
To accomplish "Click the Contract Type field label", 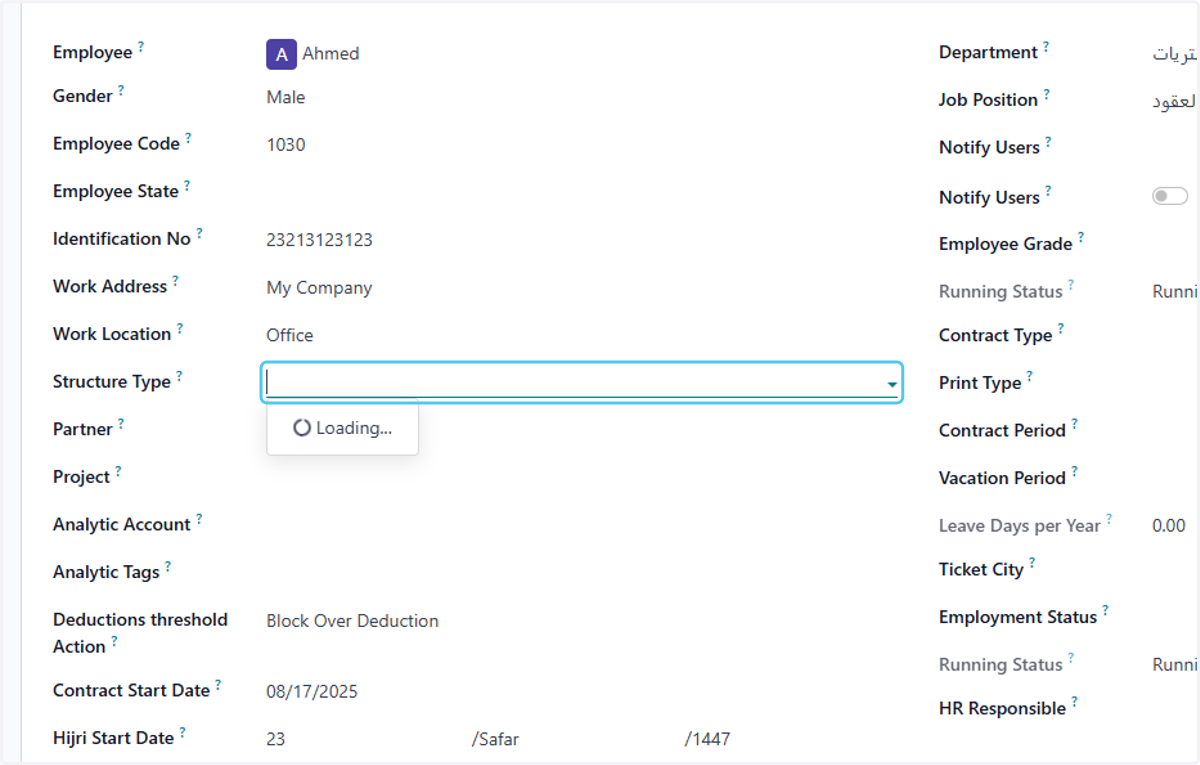I will [x=995, y=336].
